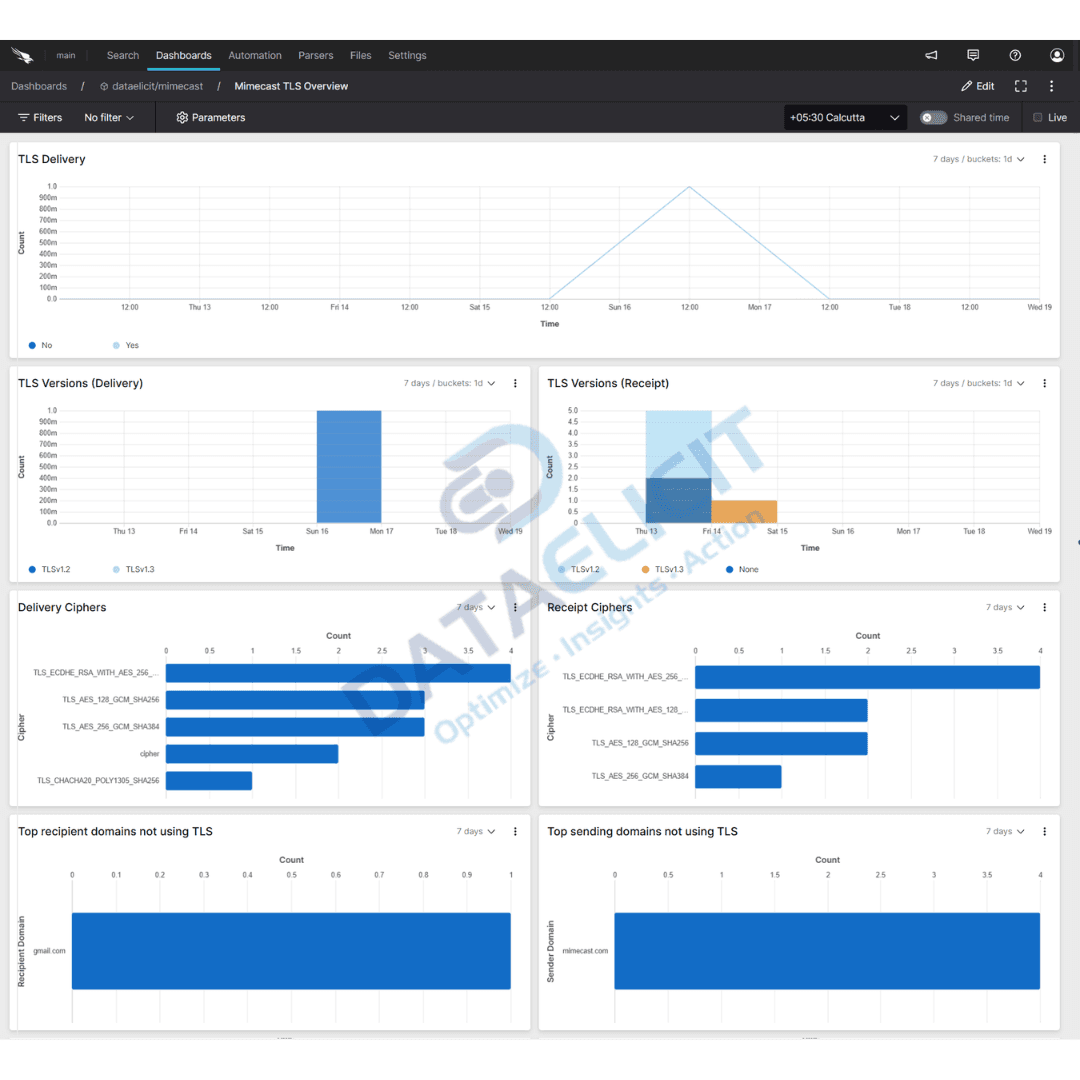Click the Dashboards breadcrumb link
Image resolution: width=1080 pixels, height=1080 pixels.
tap(39, 86)
